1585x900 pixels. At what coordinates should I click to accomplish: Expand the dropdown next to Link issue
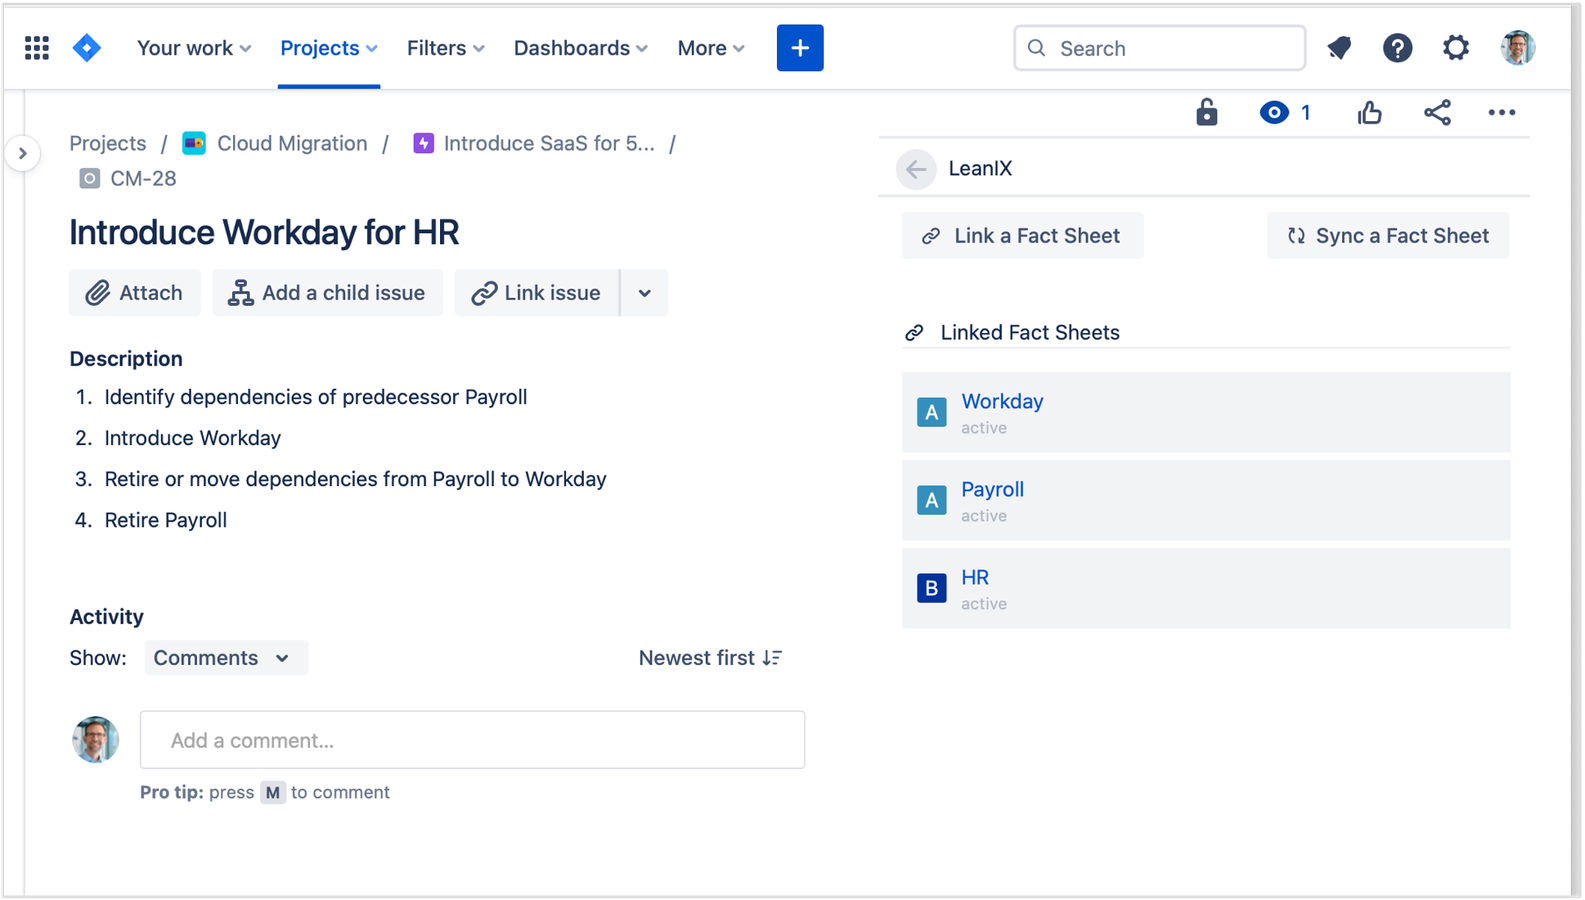645,293
